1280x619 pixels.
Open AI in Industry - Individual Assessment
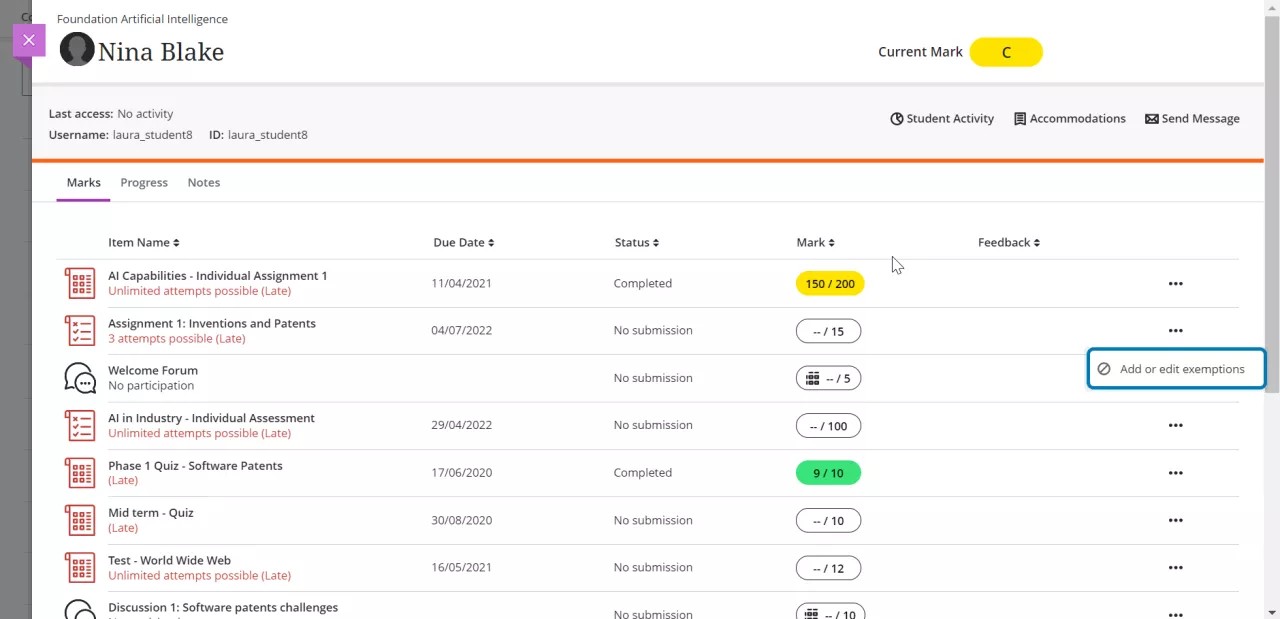(211, 418)
